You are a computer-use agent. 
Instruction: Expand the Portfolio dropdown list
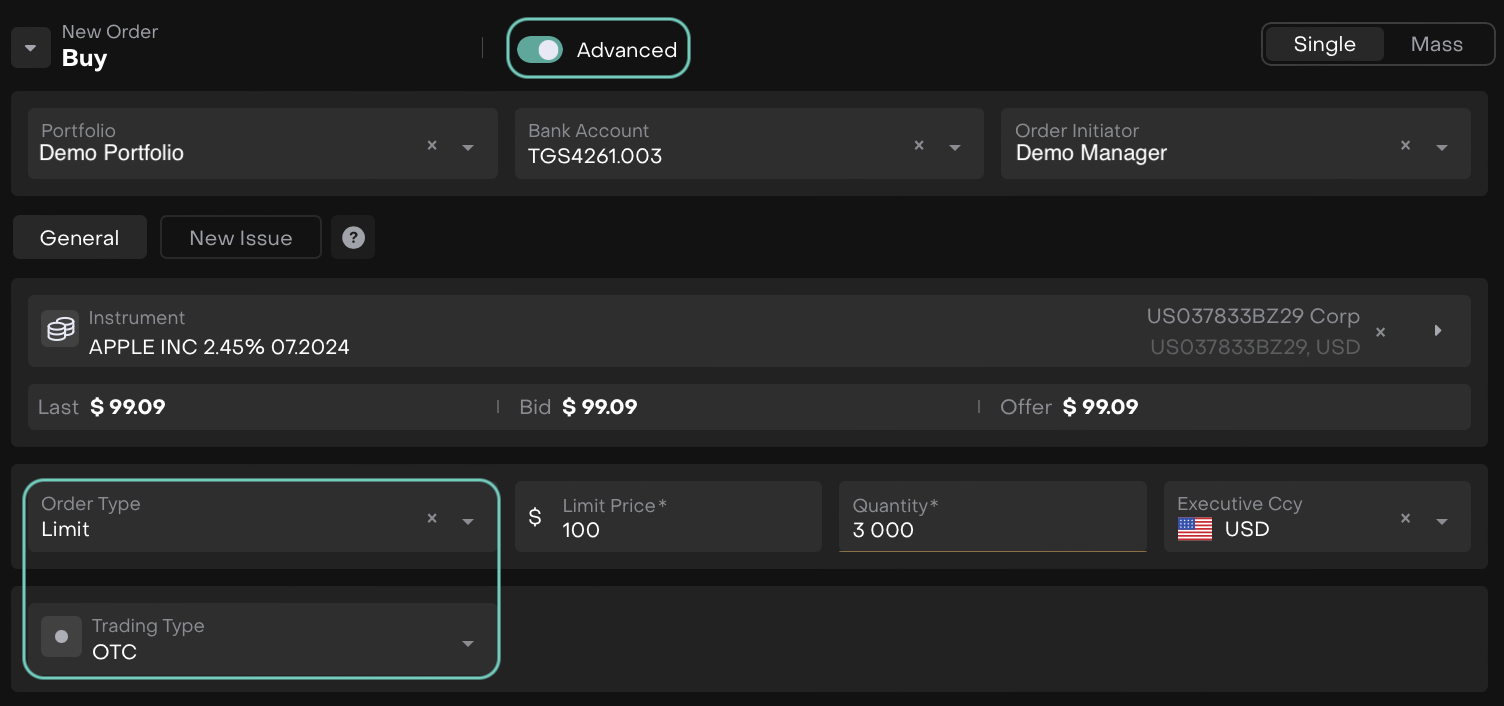pyautogui.click(x=468, y=147)
